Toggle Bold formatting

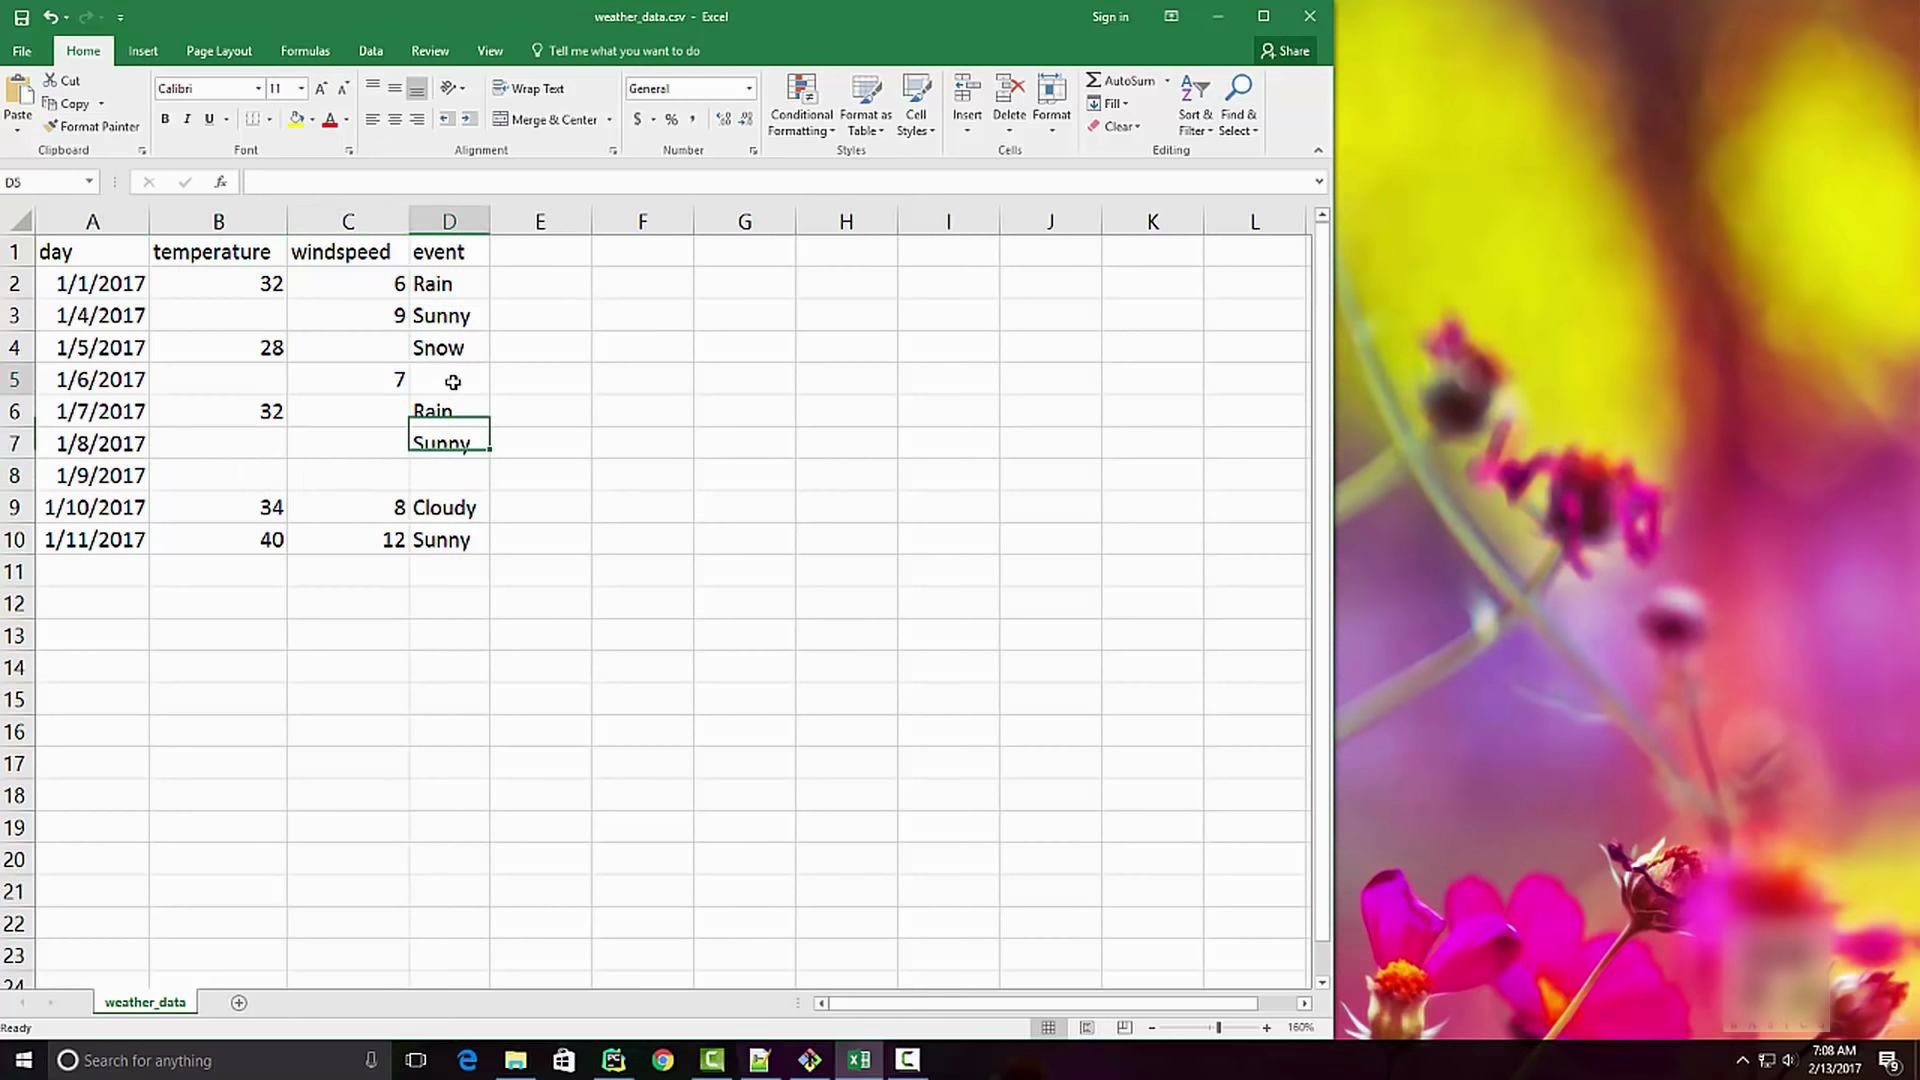[165, 119]
